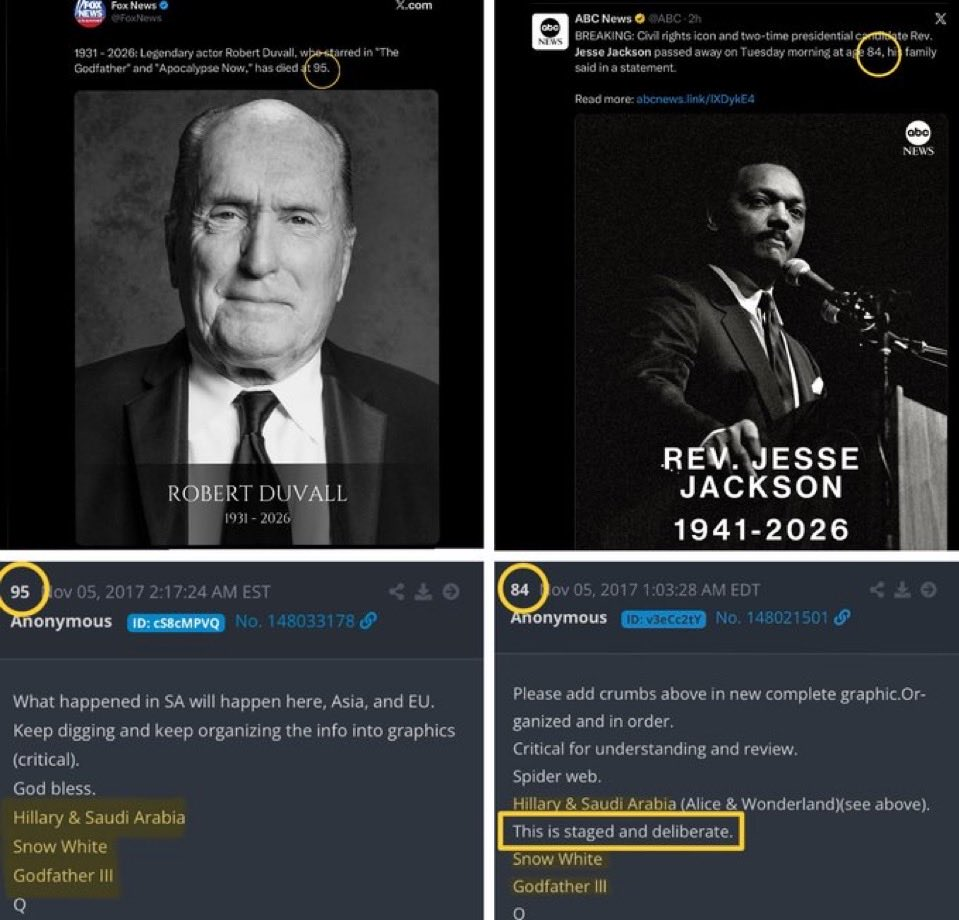Click the download icon on post 95
This screenshot has height=920, width=959.
423,591
